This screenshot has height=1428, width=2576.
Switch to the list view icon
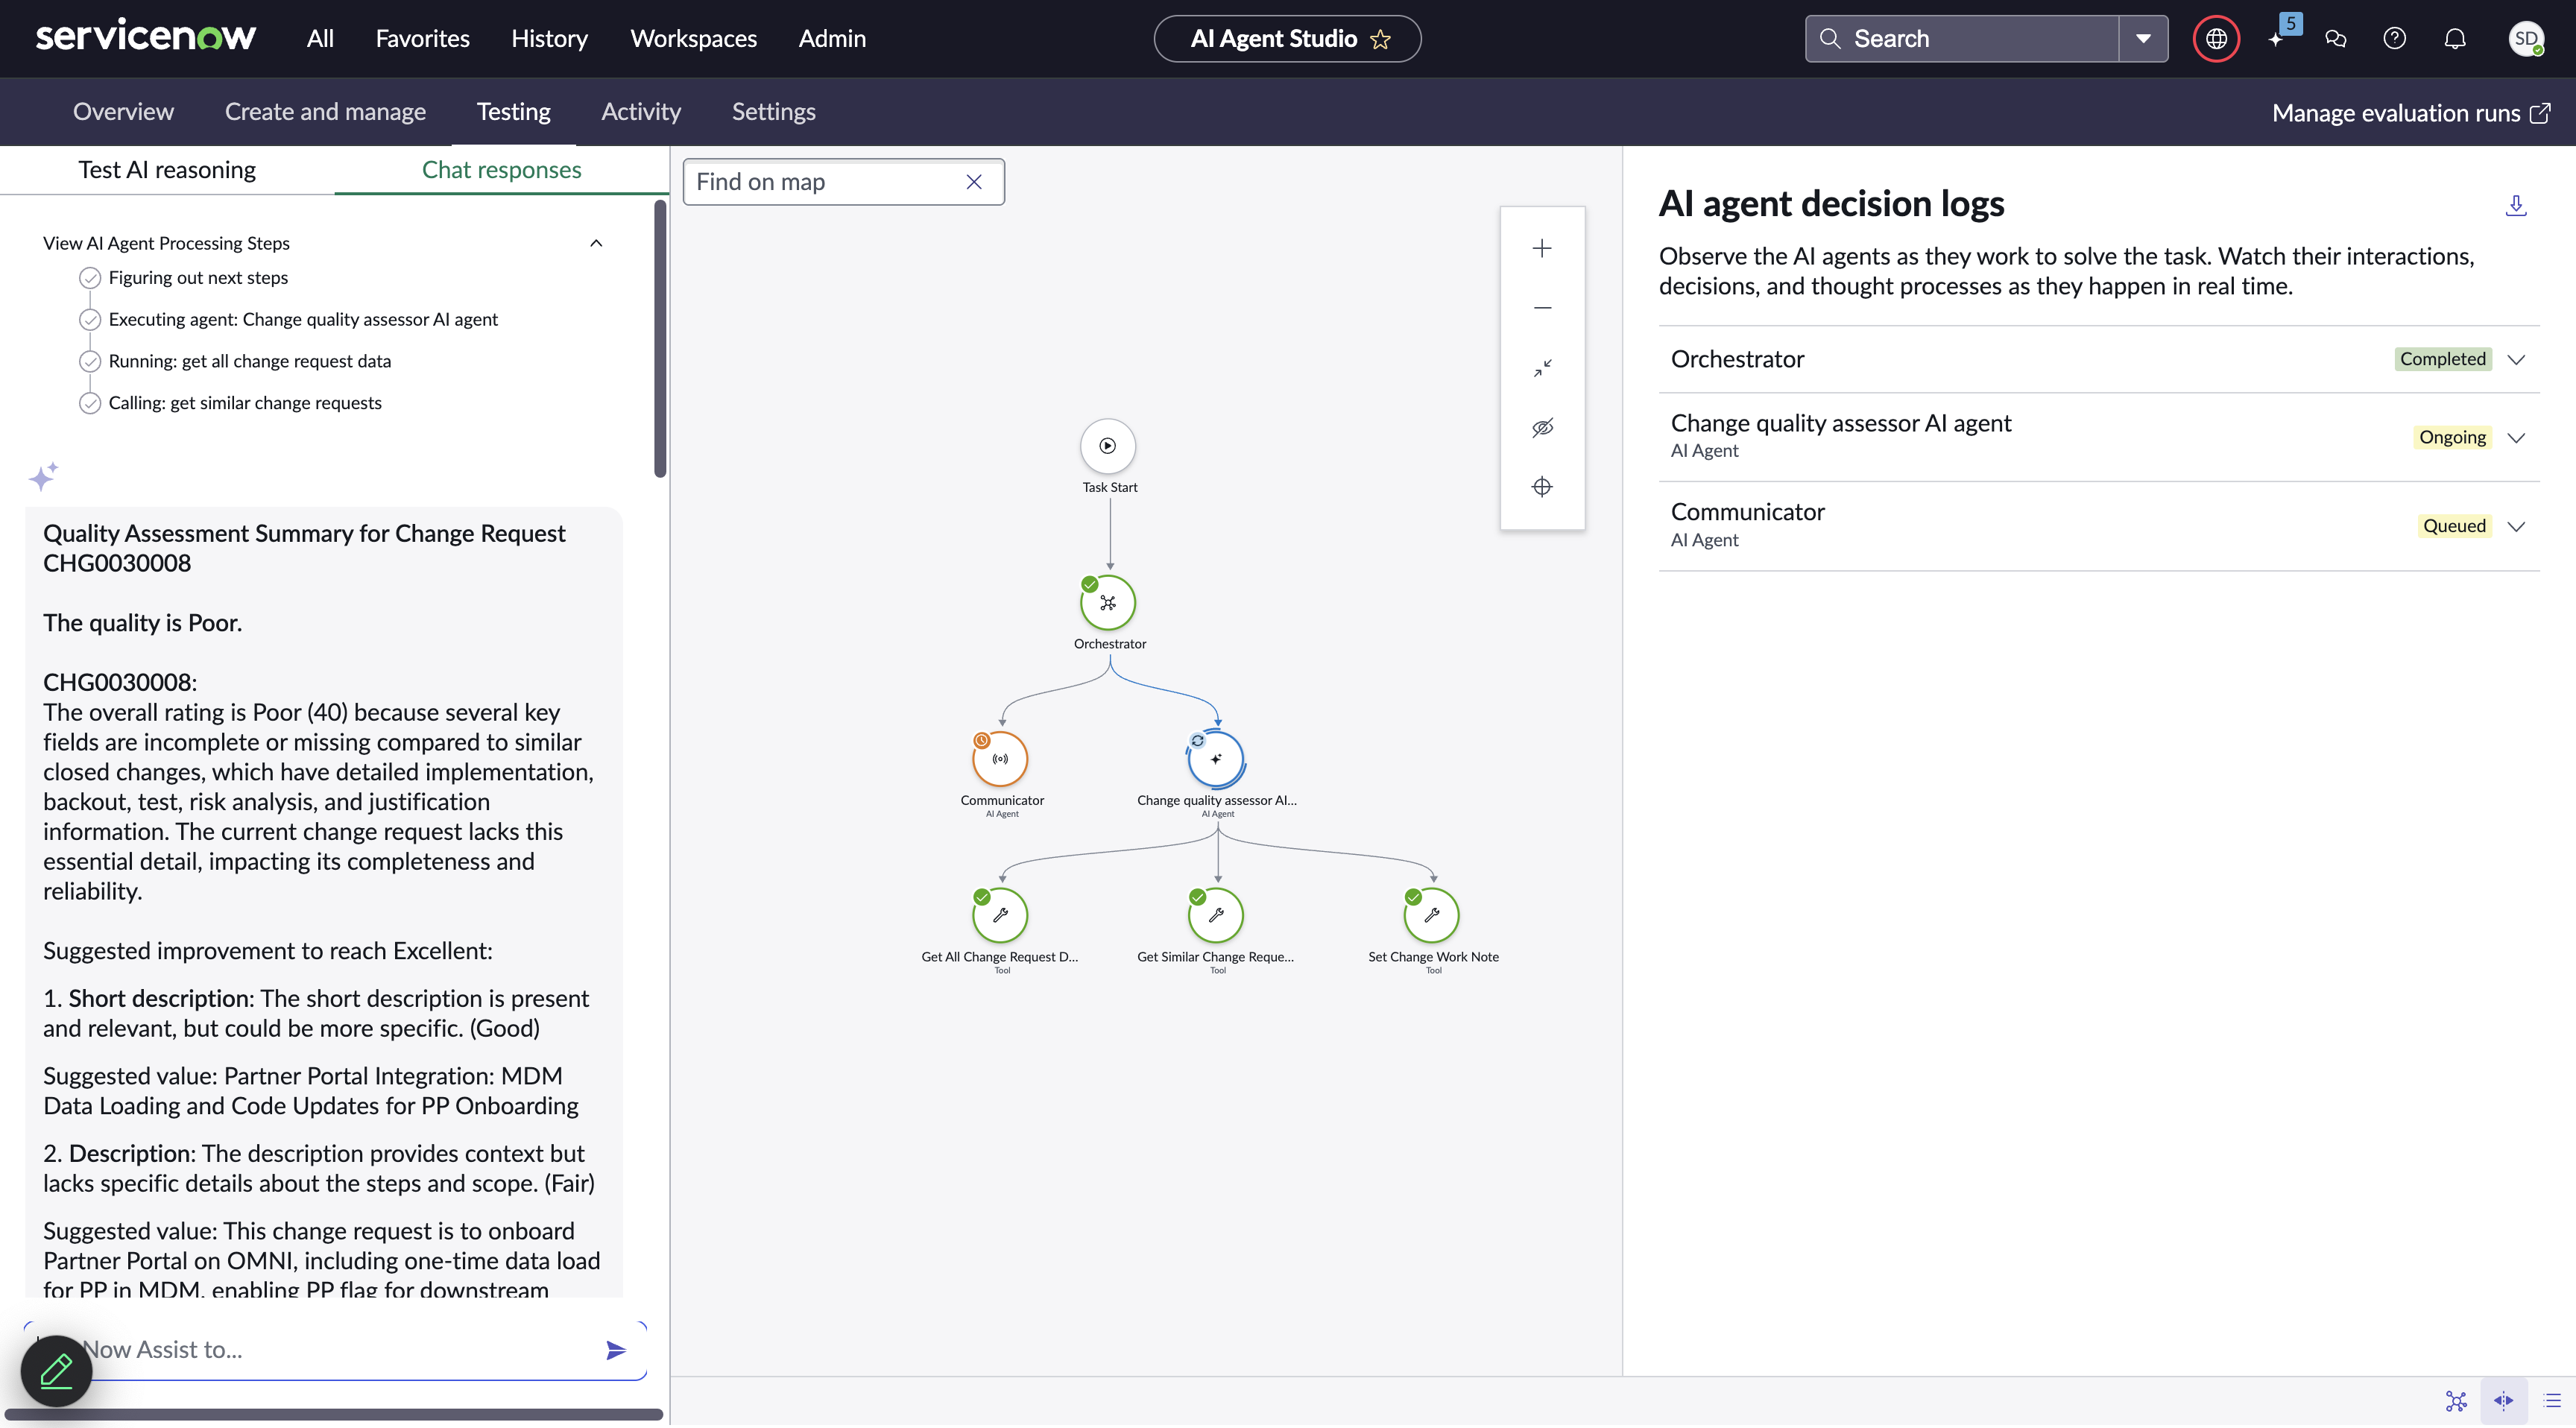tap(2551, 1401)
